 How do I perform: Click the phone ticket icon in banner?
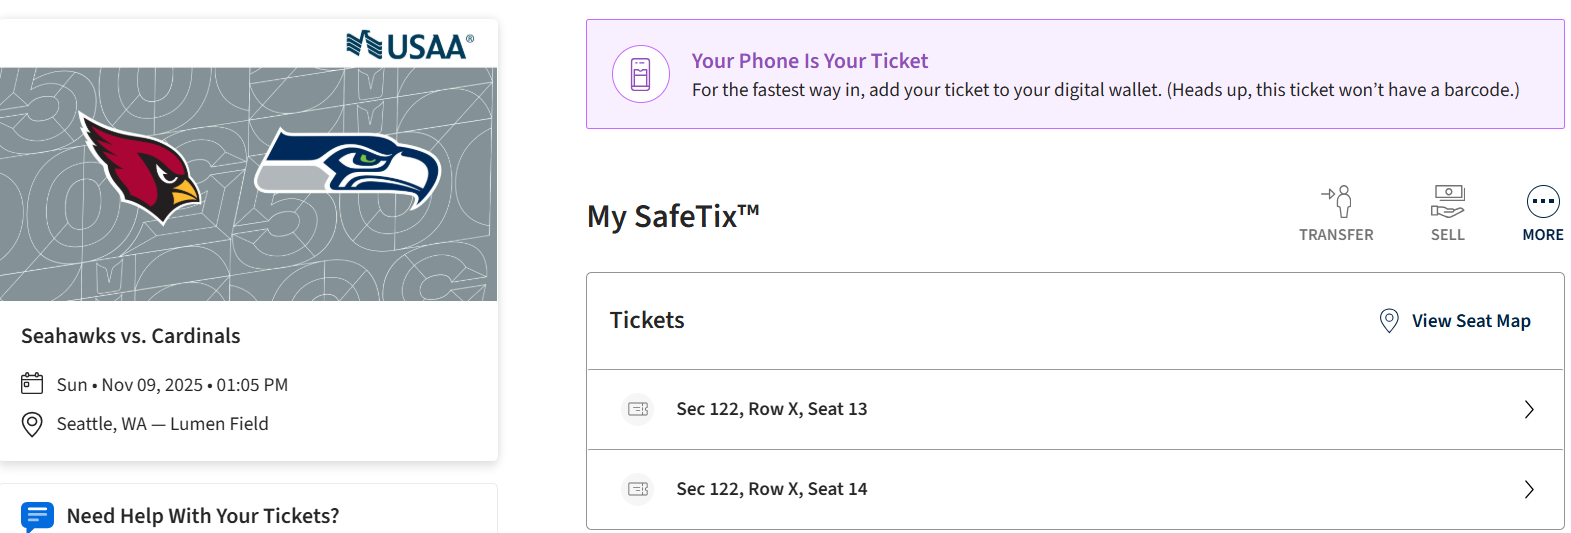tap(641, 74)
